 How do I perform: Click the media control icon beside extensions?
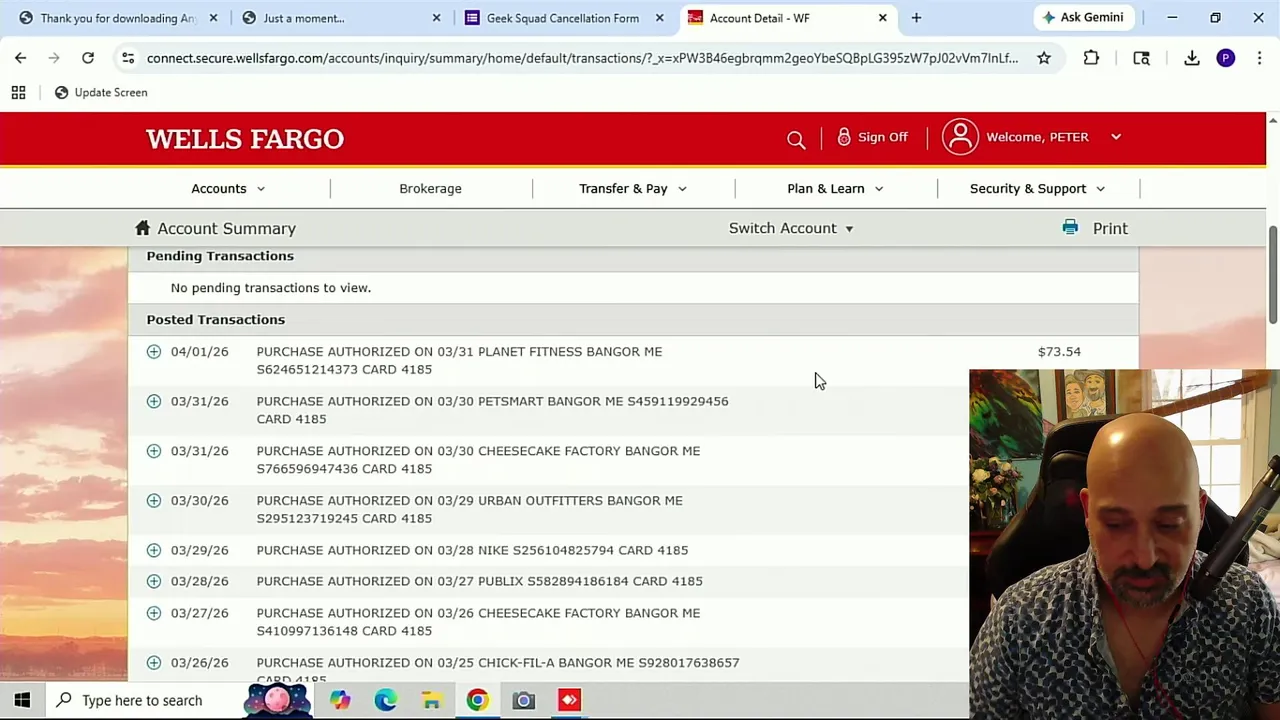1141,58
